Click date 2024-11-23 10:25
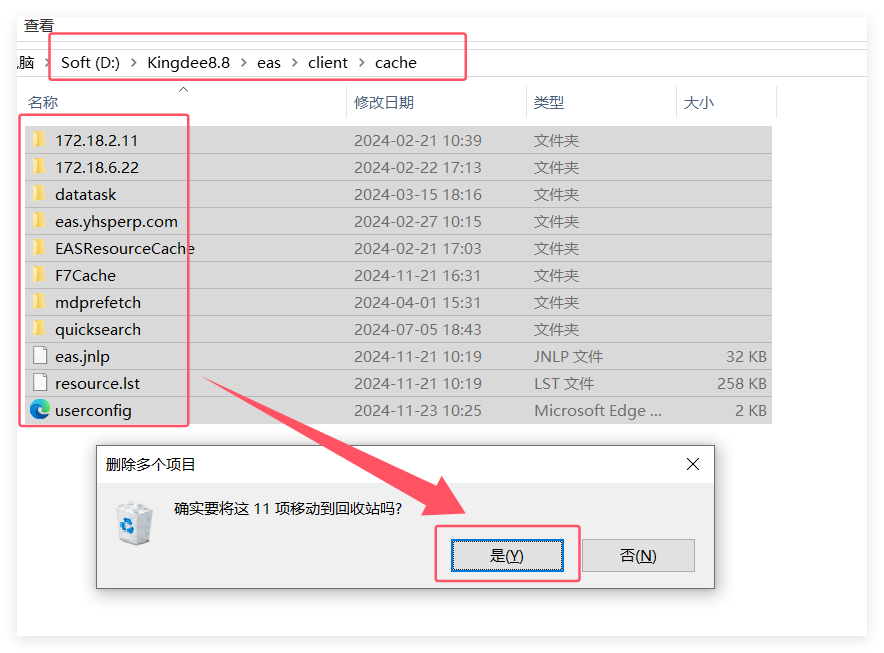This screenshot has height=653, width=884. pyautogui.click(x=418, y=411)
